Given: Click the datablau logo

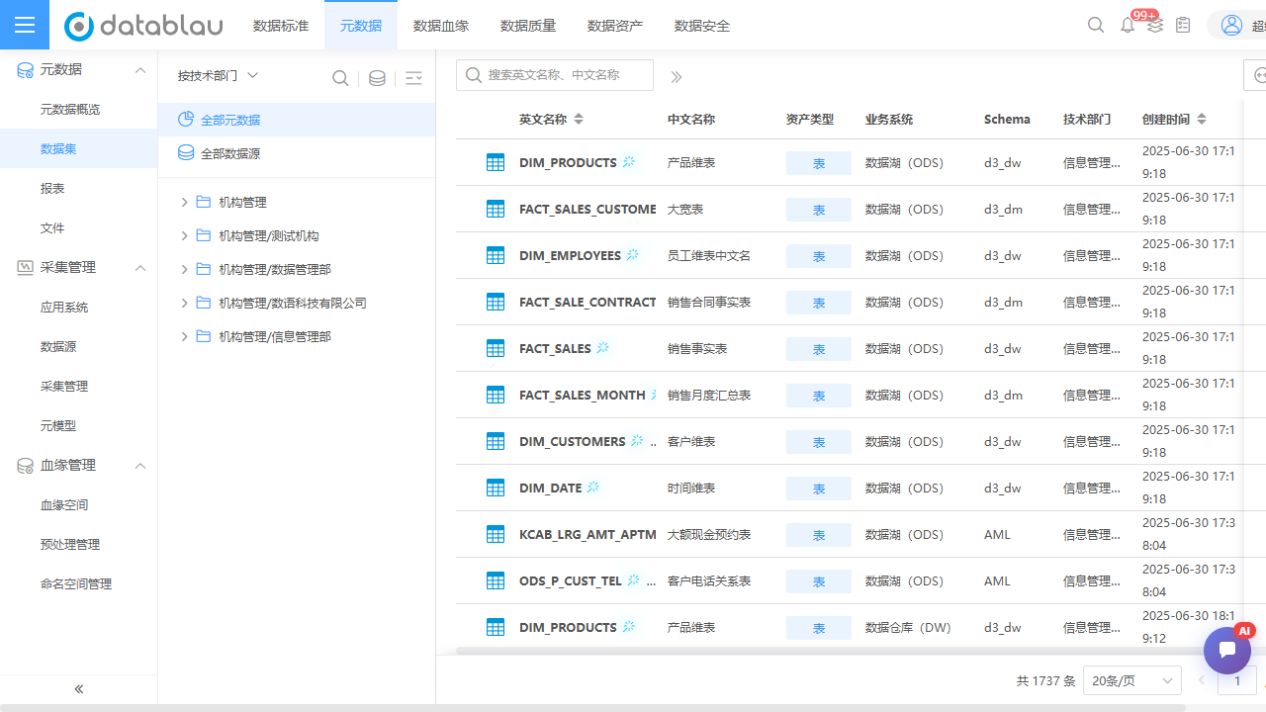Looking at the screenshot, I should click(143, 26).
